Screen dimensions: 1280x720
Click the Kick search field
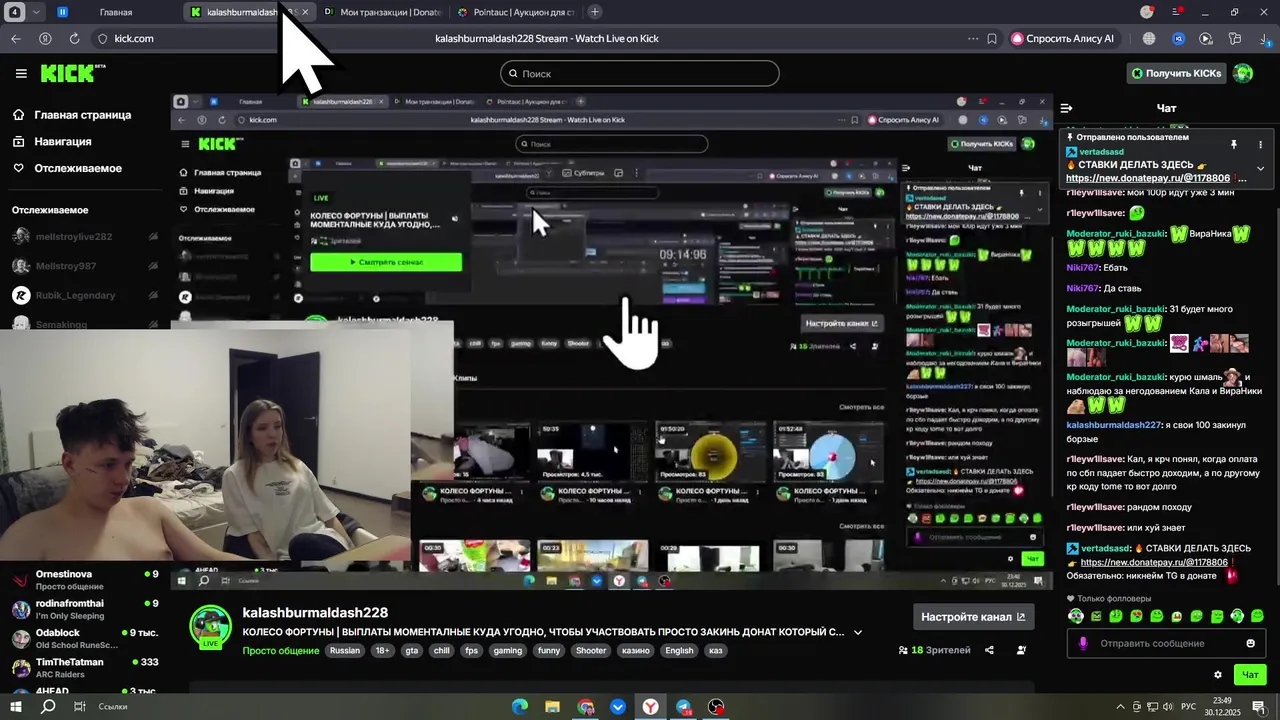tap(640, 73)
